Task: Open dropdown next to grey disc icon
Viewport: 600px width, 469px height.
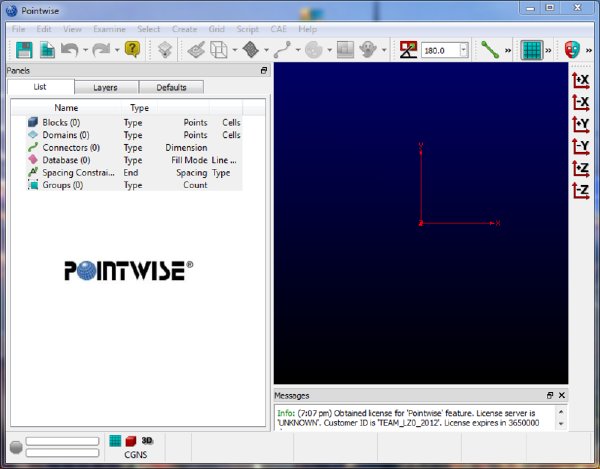Action: click(329, 50)
